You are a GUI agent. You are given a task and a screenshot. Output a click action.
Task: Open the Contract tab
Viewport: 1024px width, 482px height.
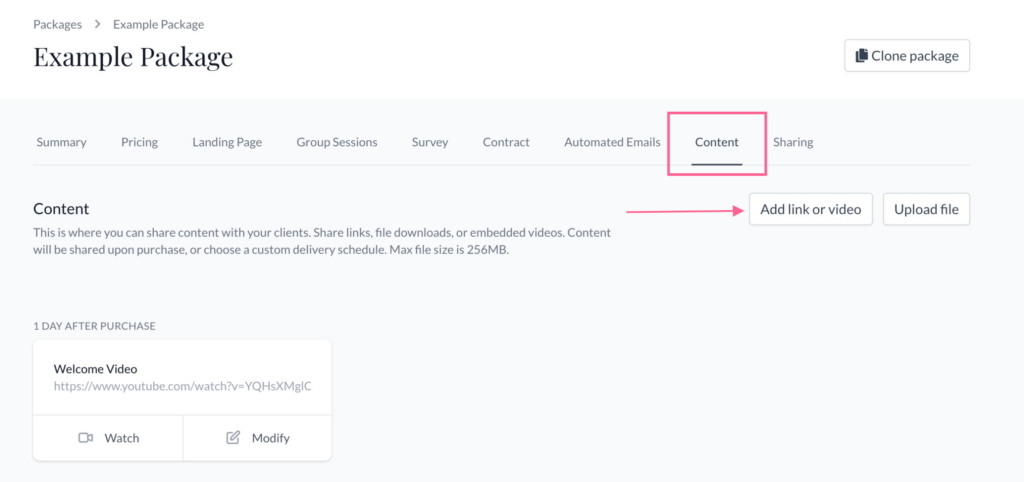pyautogui.click(x=506, y=142)
